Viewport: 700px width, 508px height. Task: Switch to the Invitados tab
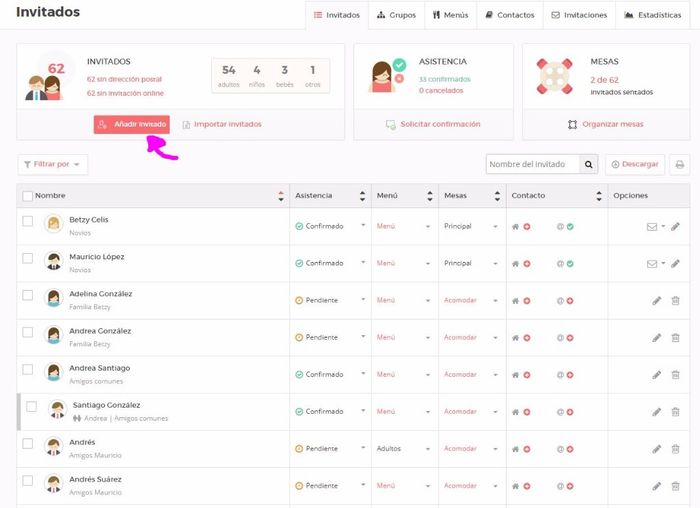click(x=337, y=15)
